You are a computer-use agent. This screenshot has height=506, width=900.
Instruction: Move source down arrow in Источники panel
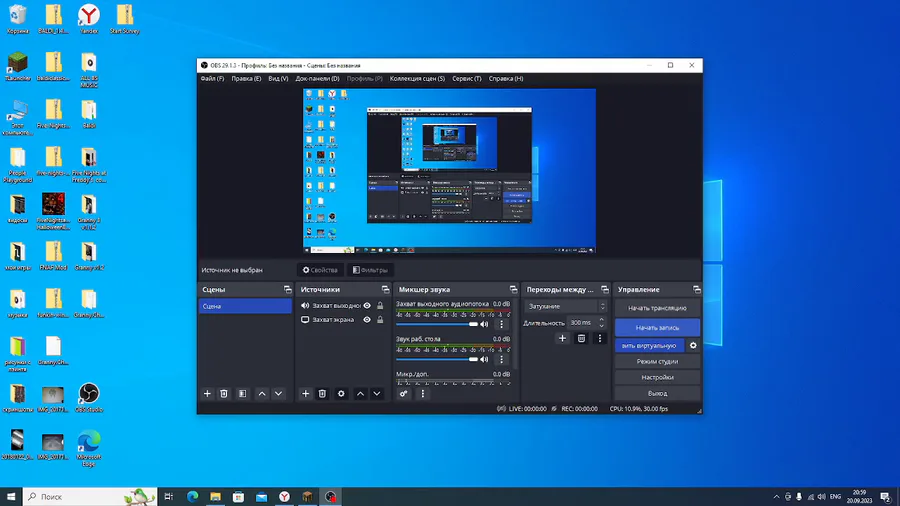point(377,394)
